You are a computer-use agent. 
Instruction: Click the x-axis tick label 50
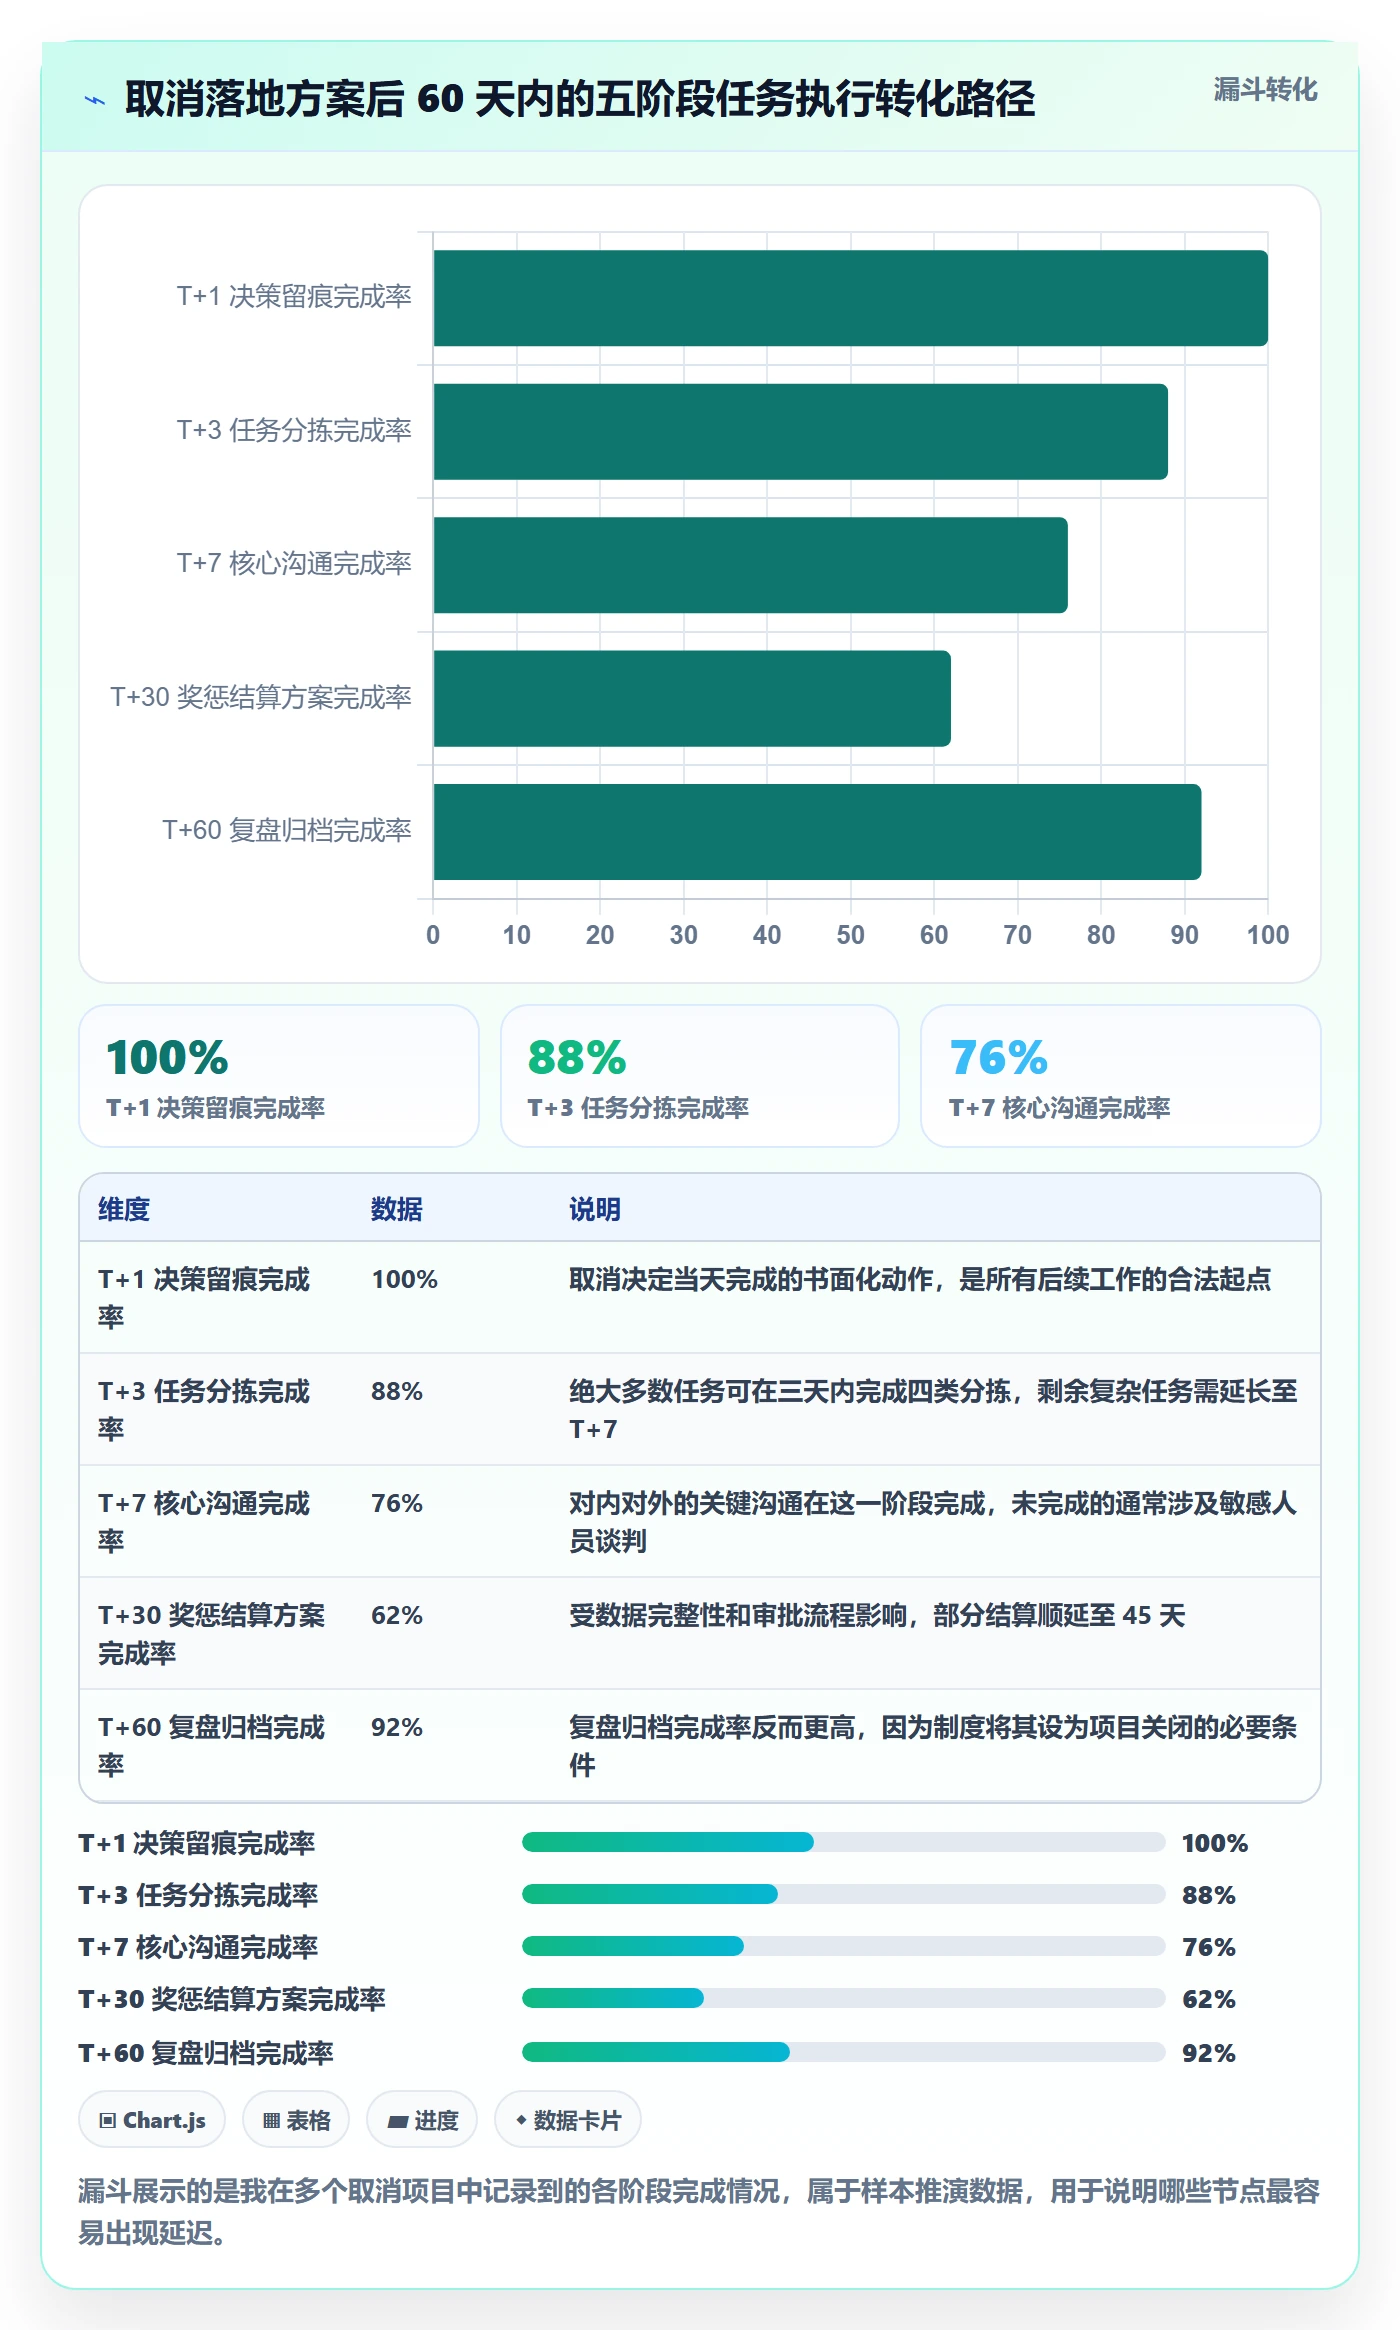click(x=850, y=935)
